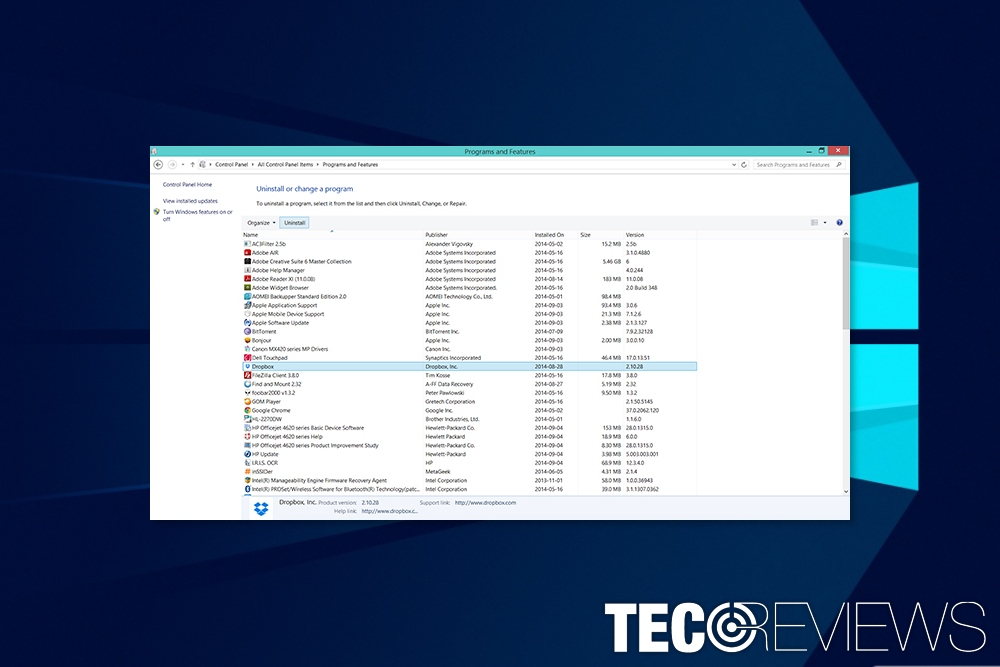Select the Dell Touchpad icon

[x=247, y=358]
